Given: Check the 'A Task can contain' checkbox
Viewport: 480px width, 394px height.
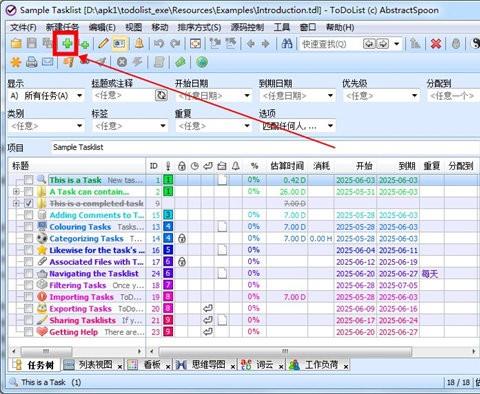Looking at the screenshot, I should 29,192.
